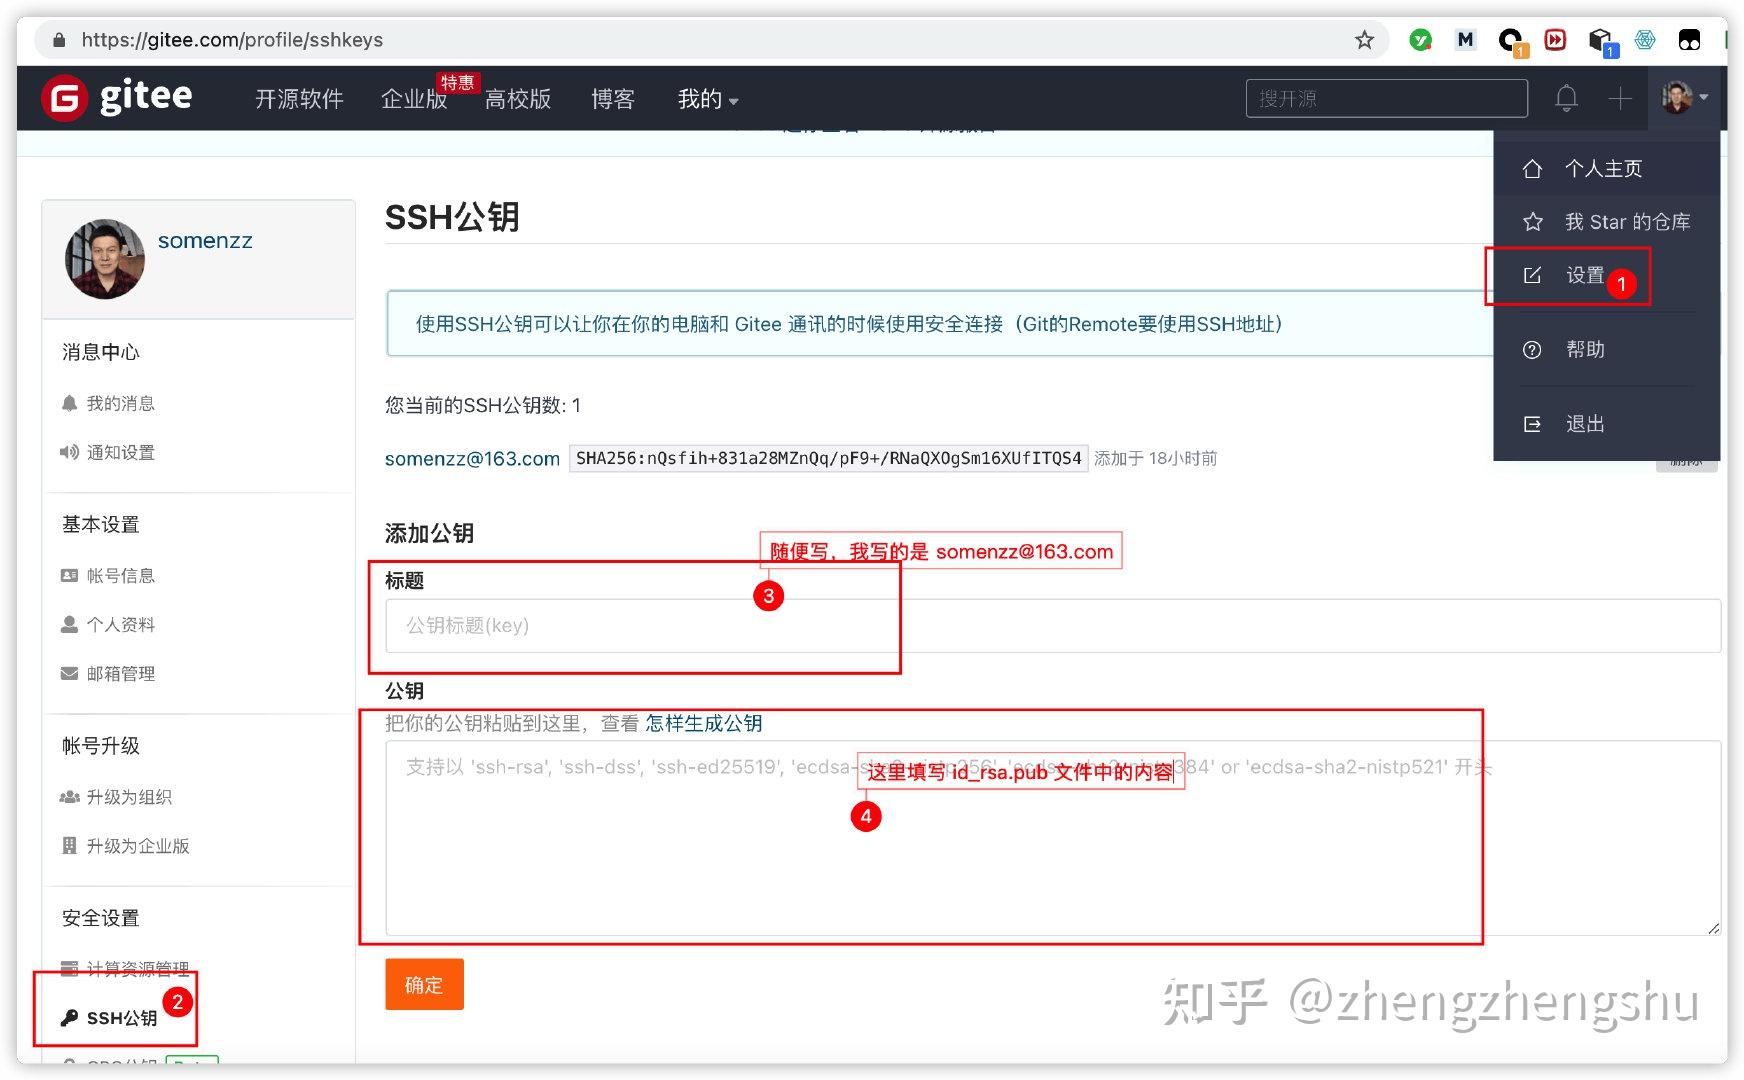Click the envelope icon beside 邮箱管理

pyautogui.click(x=69, y=672)
